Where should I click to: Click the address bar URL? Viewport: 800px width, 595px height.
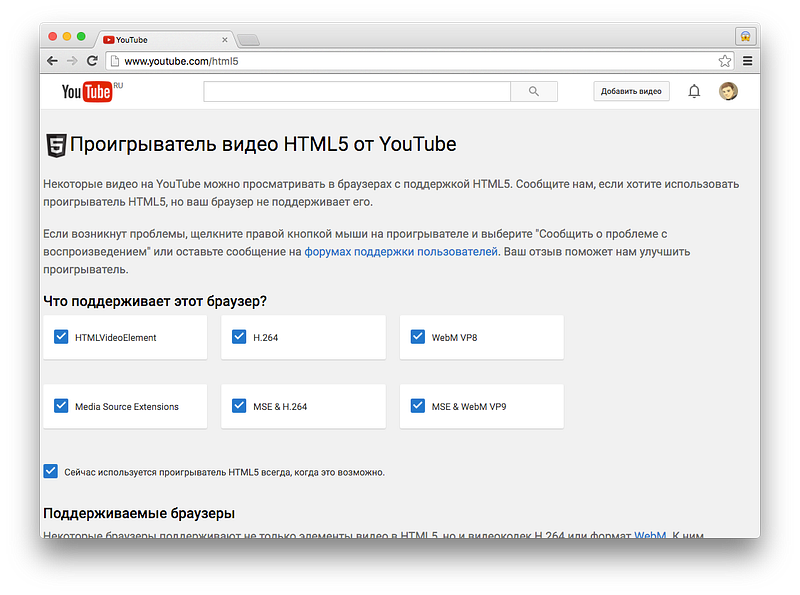point(181,61)
